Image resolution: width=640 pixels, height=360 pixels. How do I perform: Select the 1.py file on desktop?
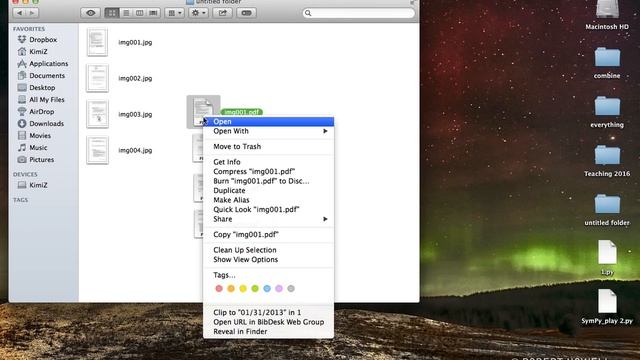tap(607, 257)
